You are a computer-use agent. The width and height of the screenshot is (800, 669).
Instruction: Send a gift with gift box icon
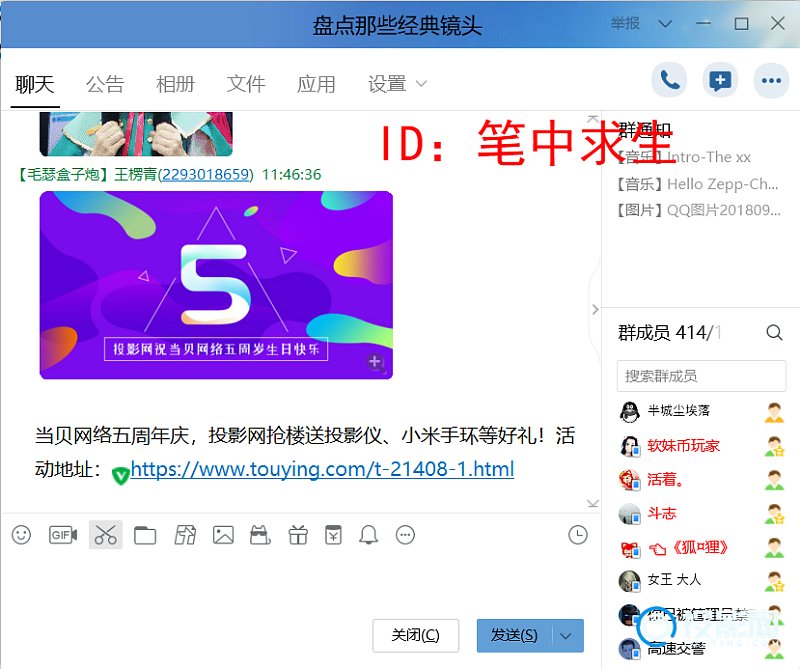click(298, 535)
